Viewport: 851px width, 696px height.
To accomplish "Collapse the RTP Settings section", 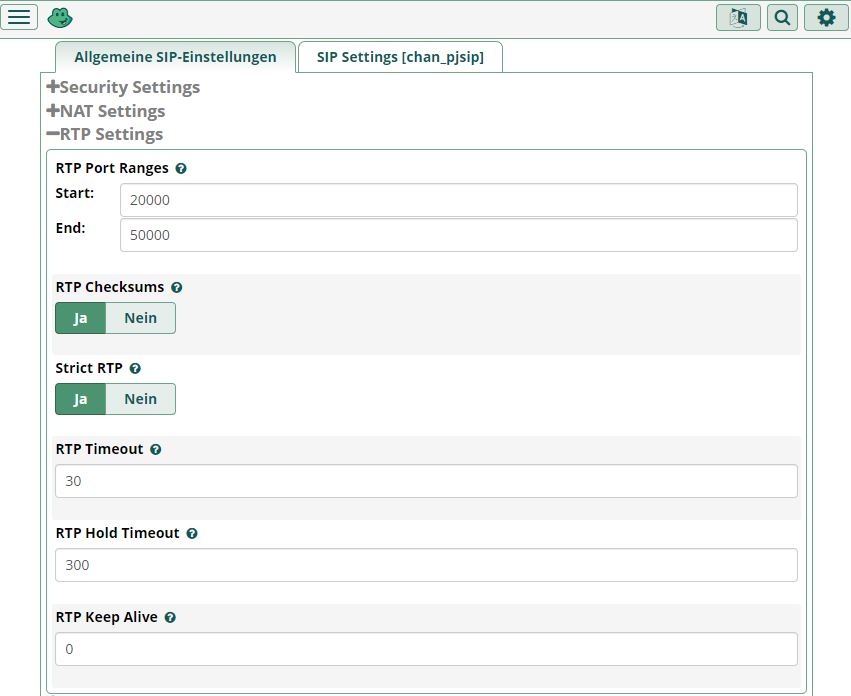I will (105, 134).
